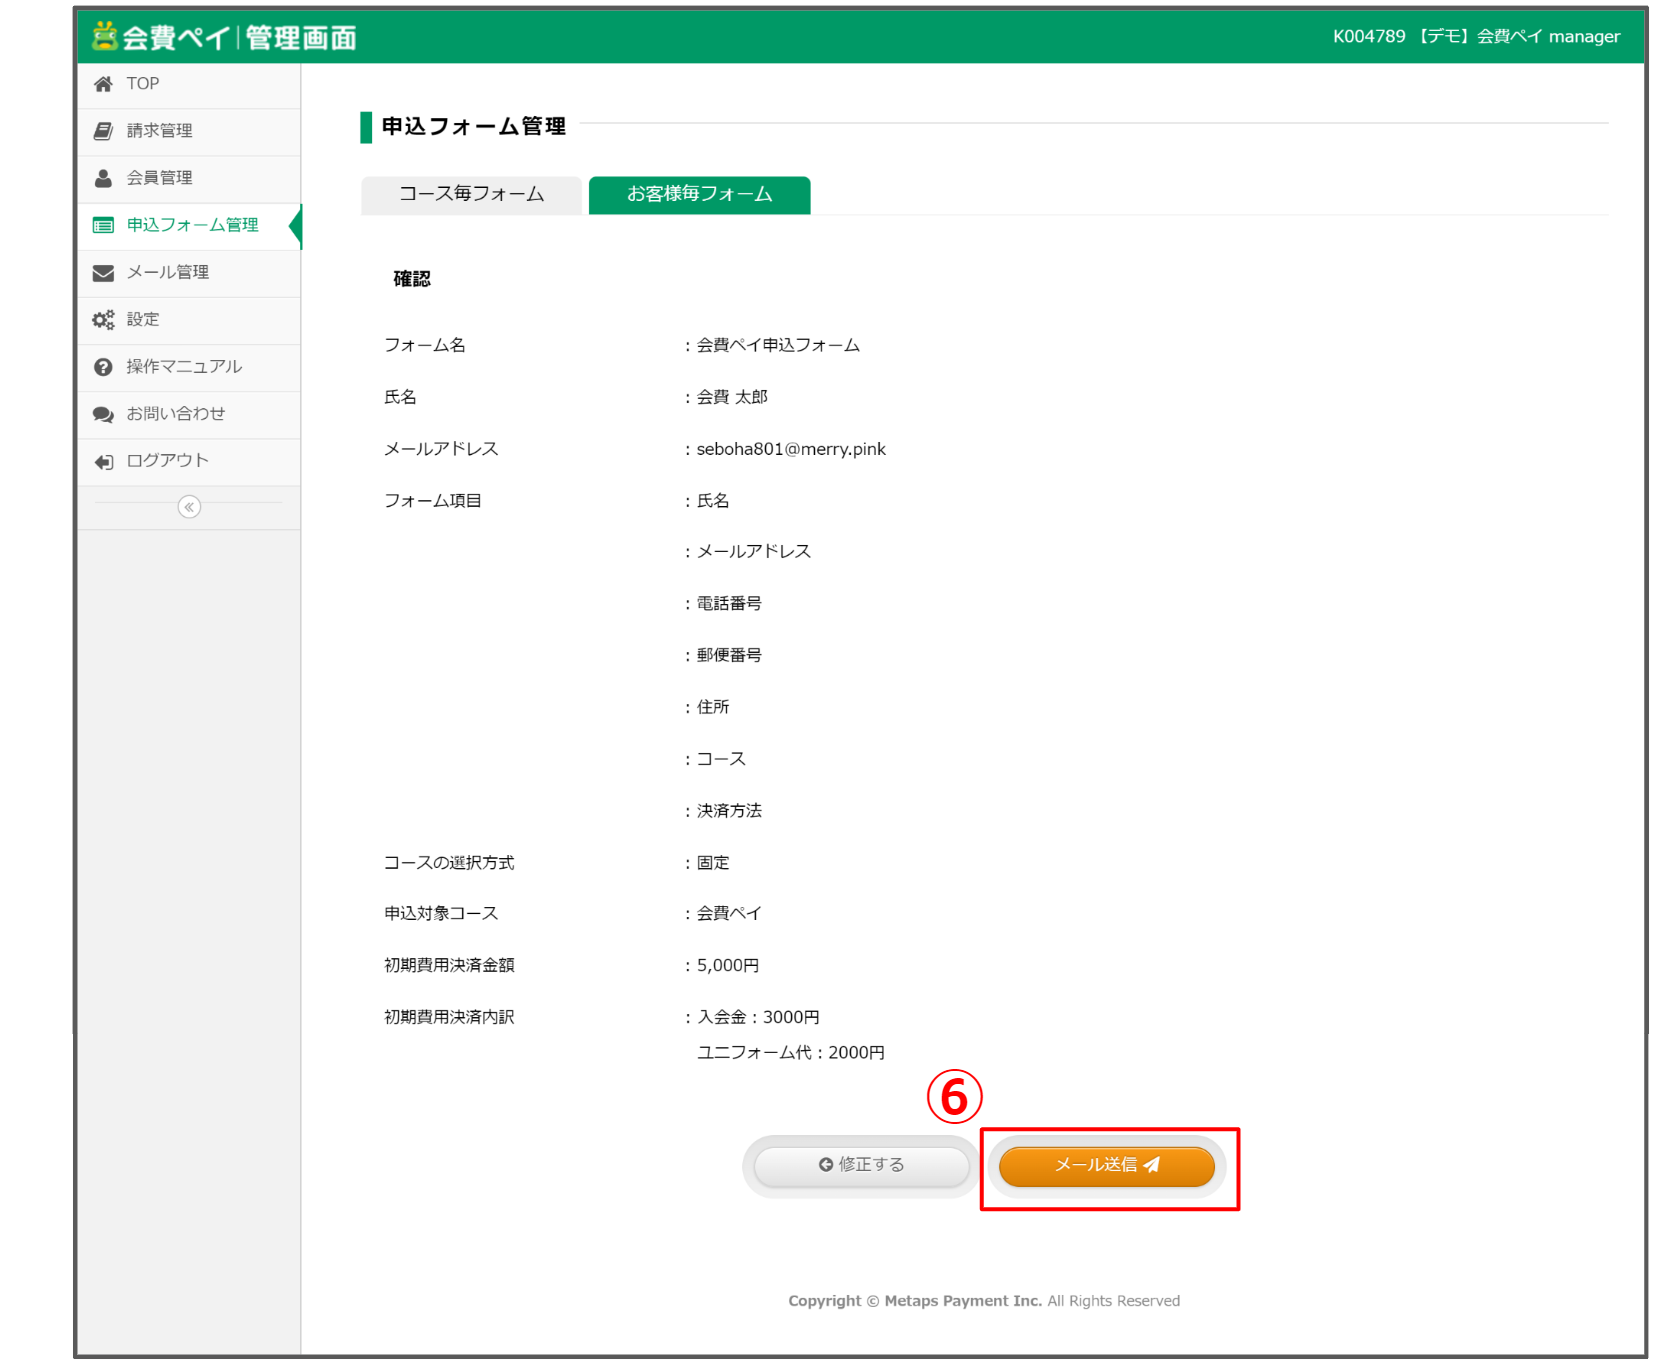Collapse the sidebar with the chevron control
Image resolution: width=1654 pixels, height=1362 pixels.
pyautogui.click(x=188, y=507)
